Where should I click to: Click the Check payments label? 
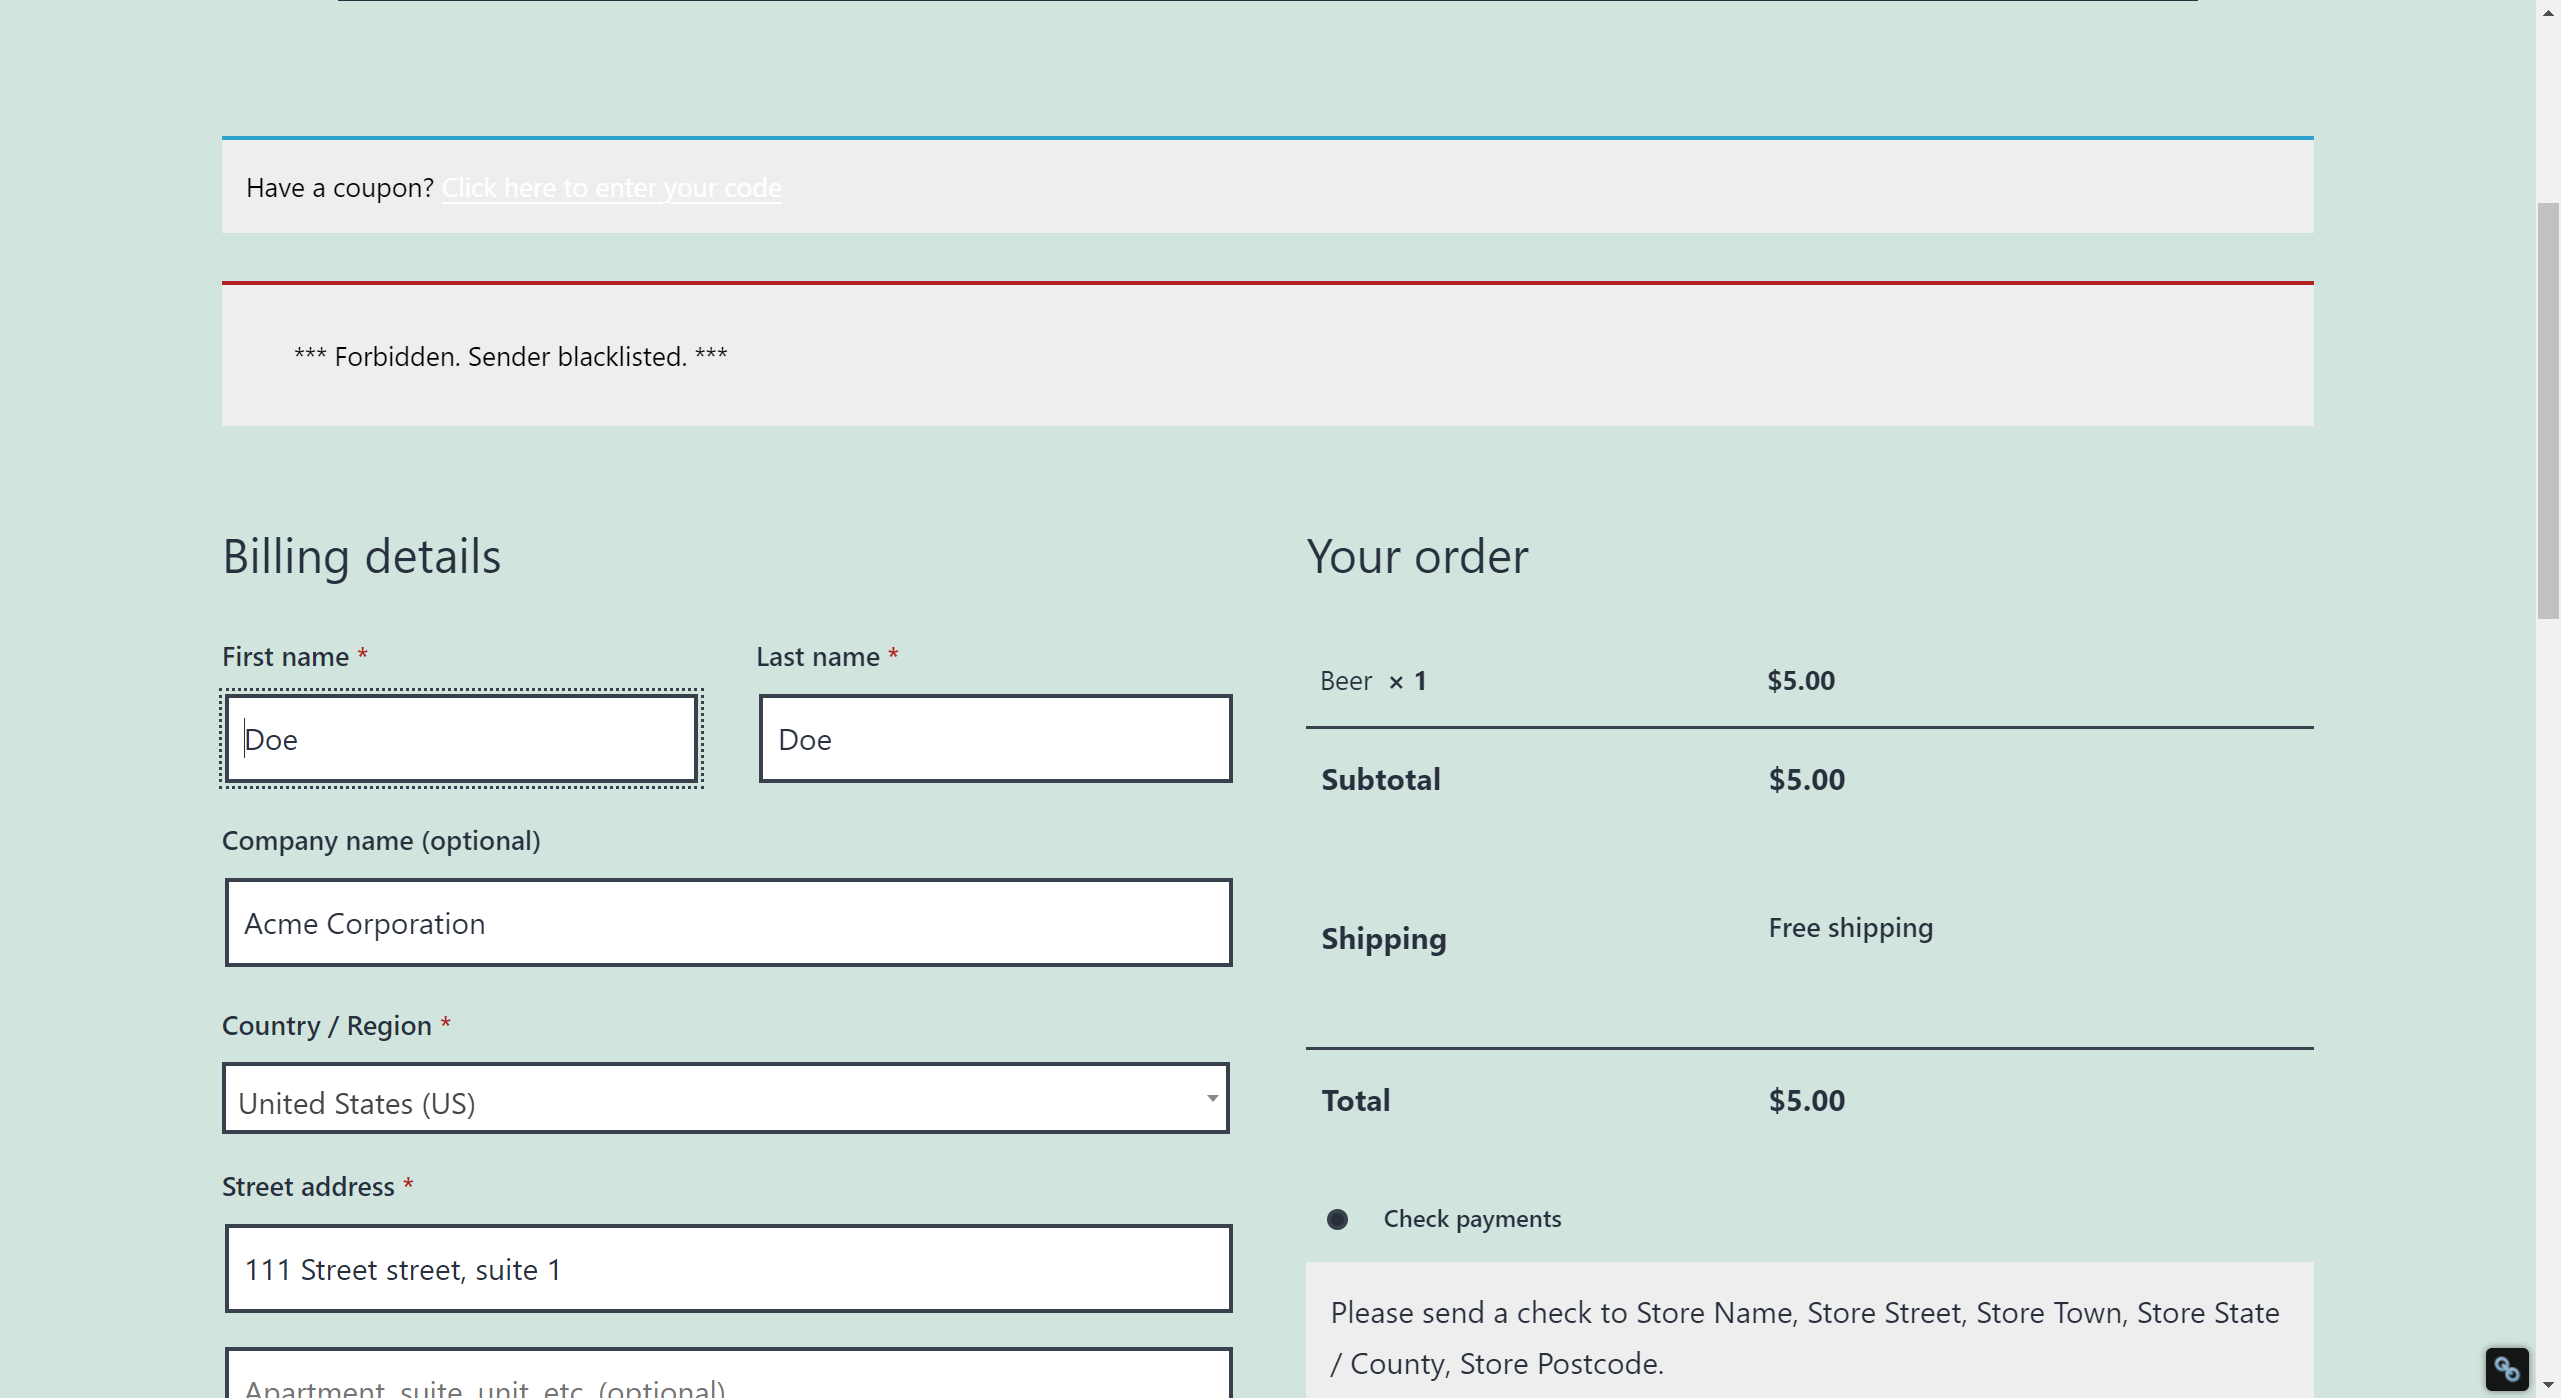[x=1471, y=1219]
